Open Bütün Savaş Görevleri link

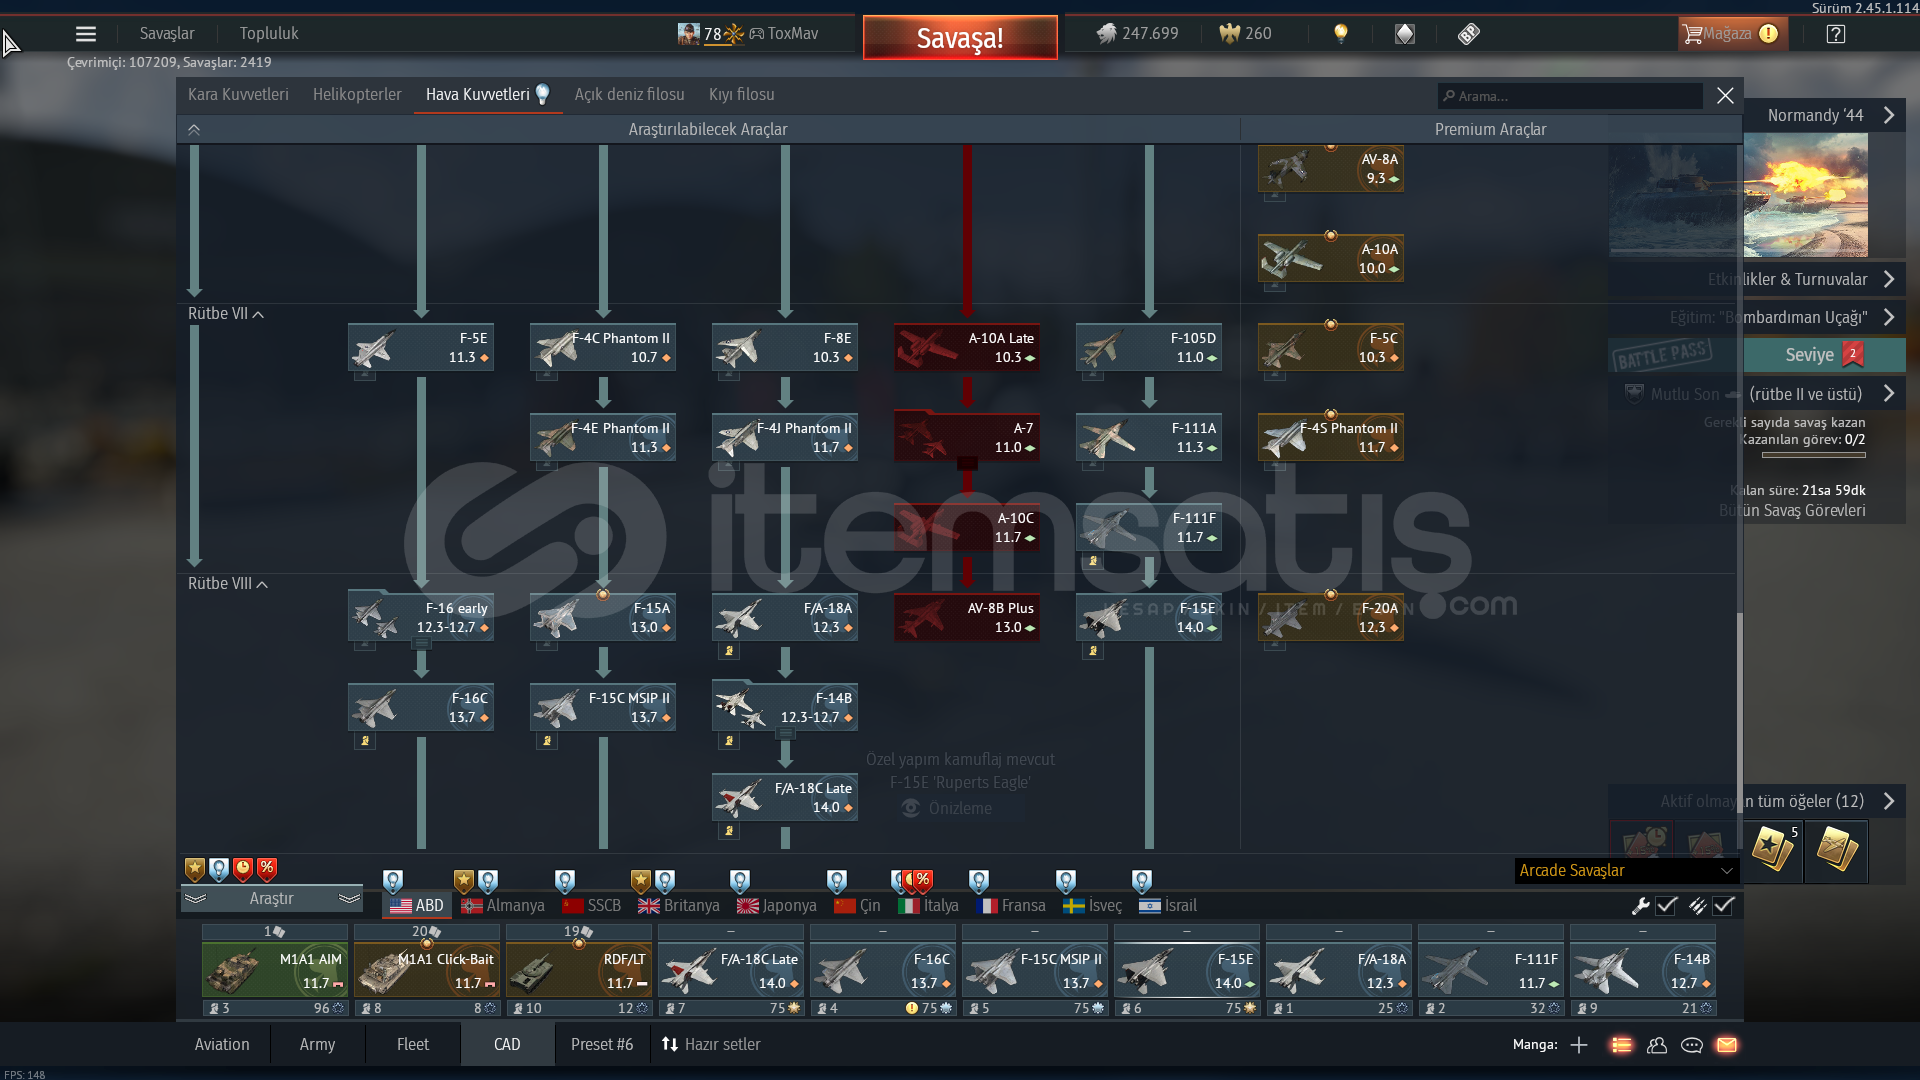[x=1792, y=511]
